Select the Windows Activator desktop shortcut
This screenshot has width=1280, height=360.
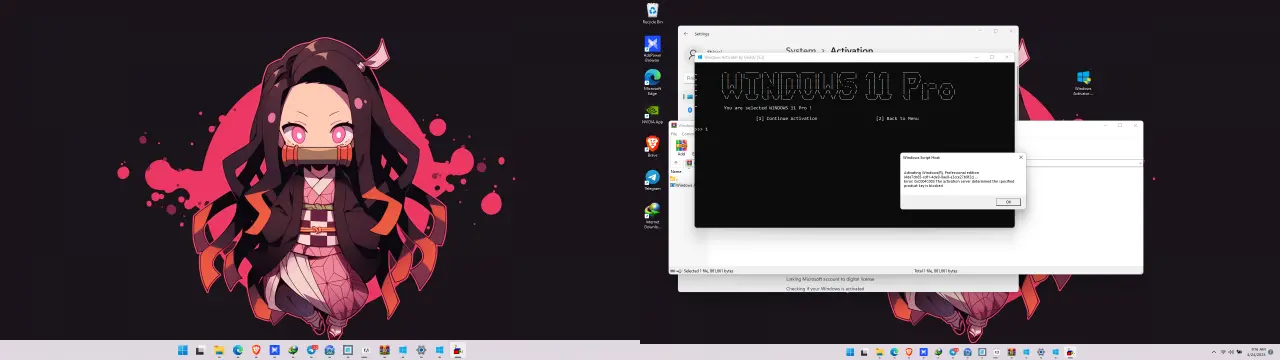[x=1083, y=82]
